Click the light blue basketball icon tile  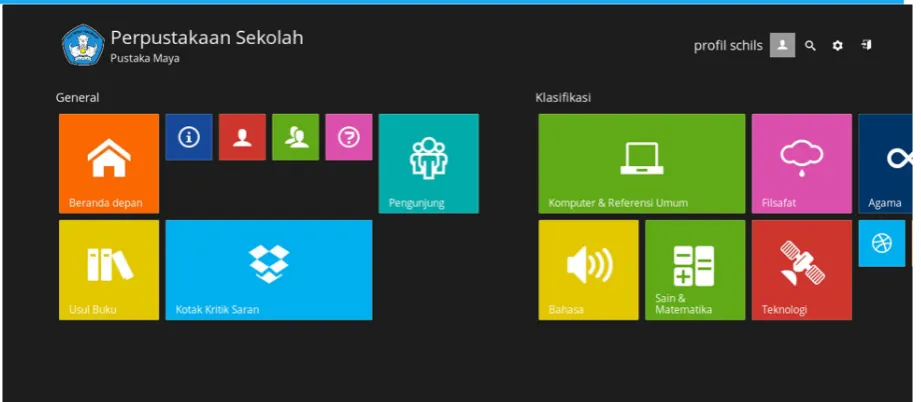click(x=882, y=243)
